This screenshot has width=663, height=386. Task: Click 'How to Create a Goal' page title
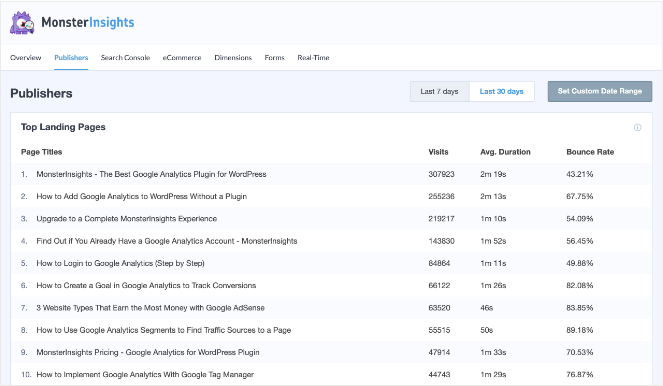(x=146, y=286)
